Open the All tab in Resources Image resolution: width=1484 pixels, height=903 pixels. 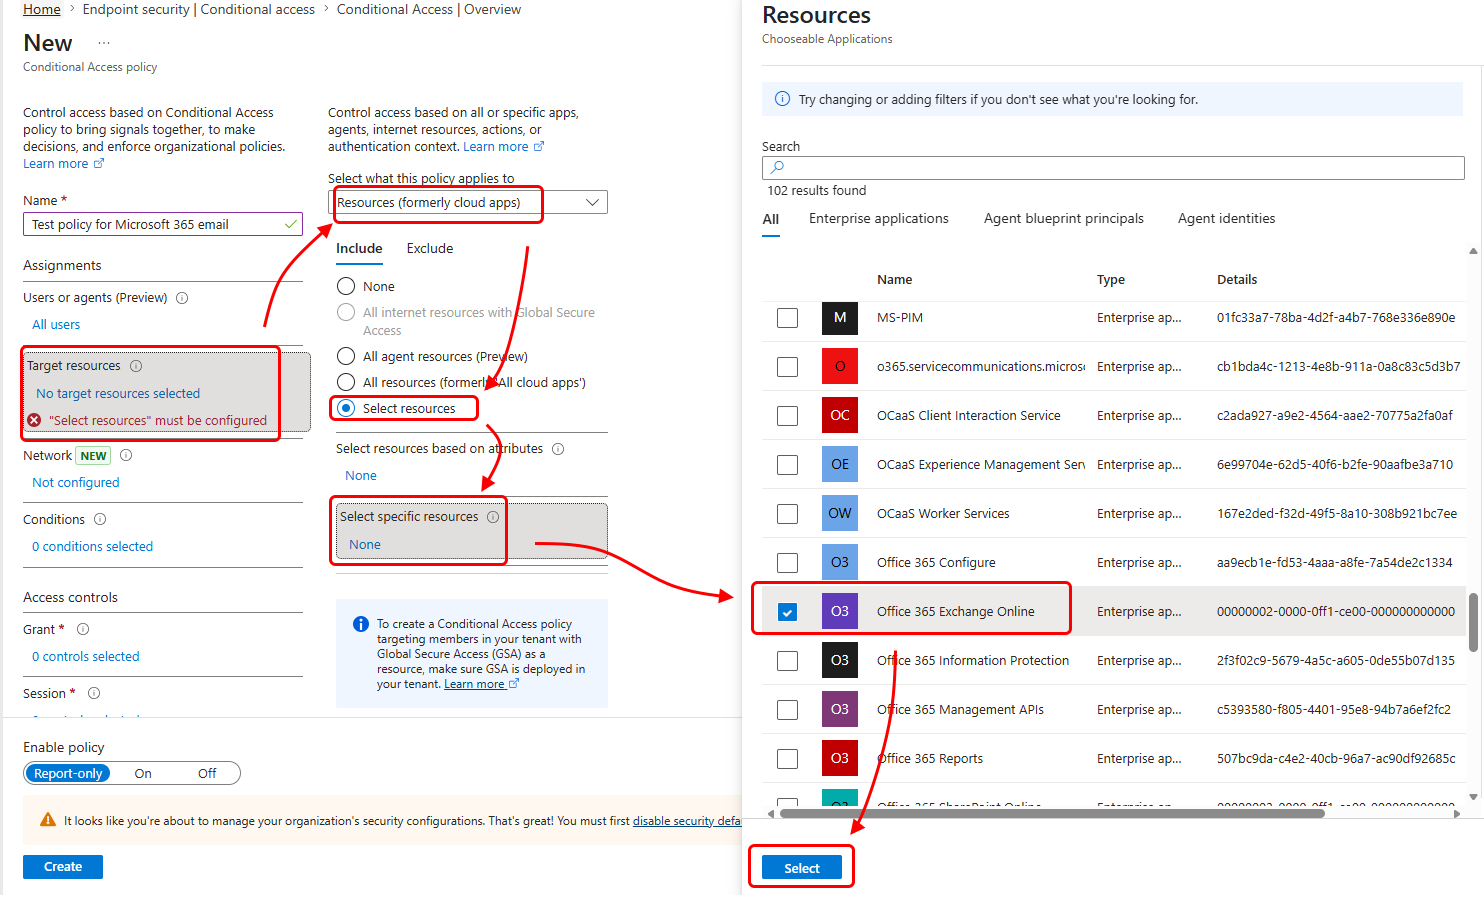coord(771,219)
